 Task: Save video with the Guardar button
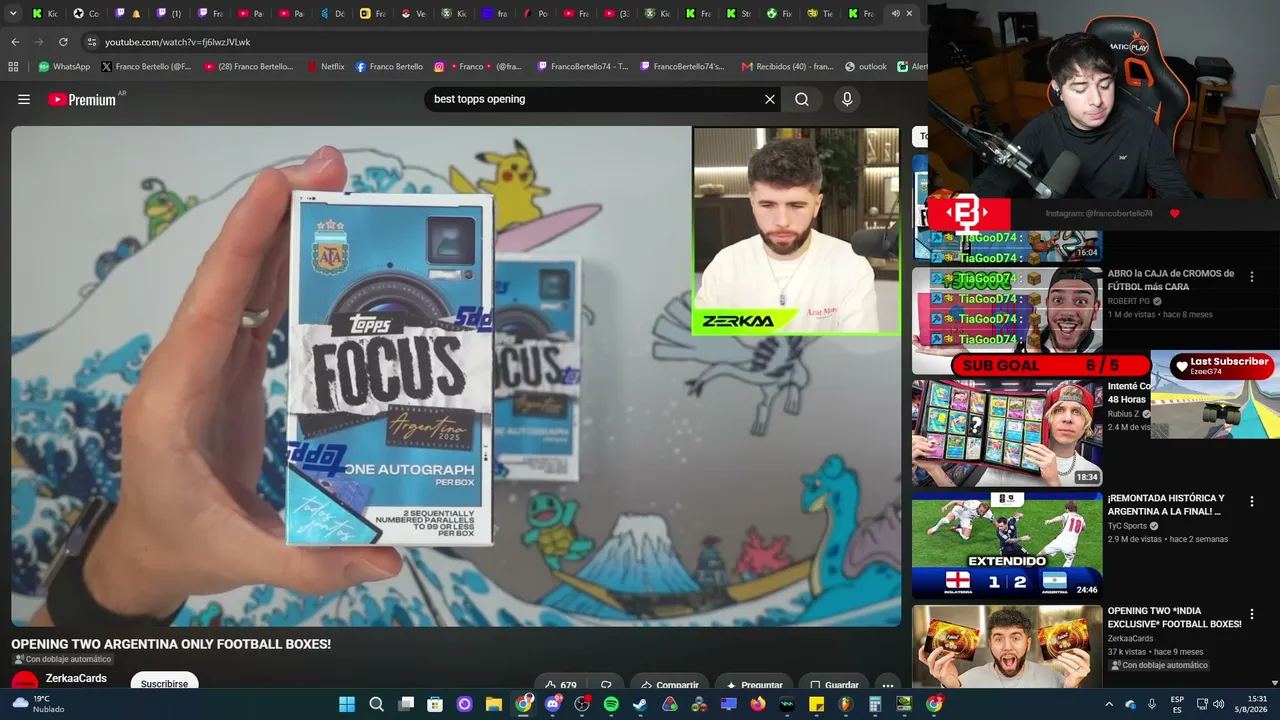pyautogui.click(x=834, y=685)
